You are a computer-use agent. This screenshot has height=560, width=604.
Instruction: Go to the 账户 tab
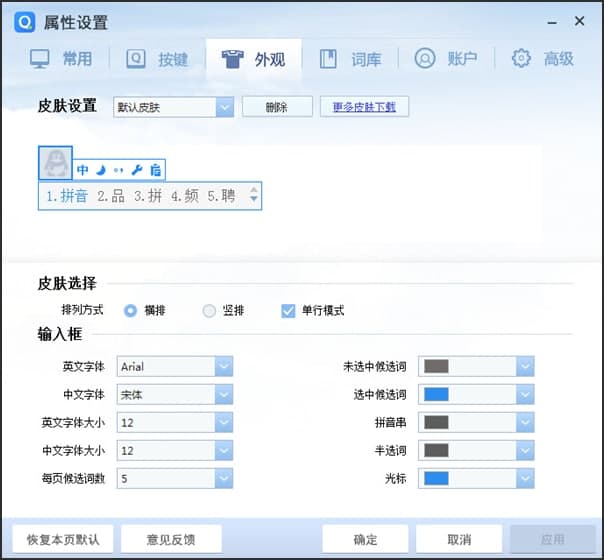click(446, 59)
